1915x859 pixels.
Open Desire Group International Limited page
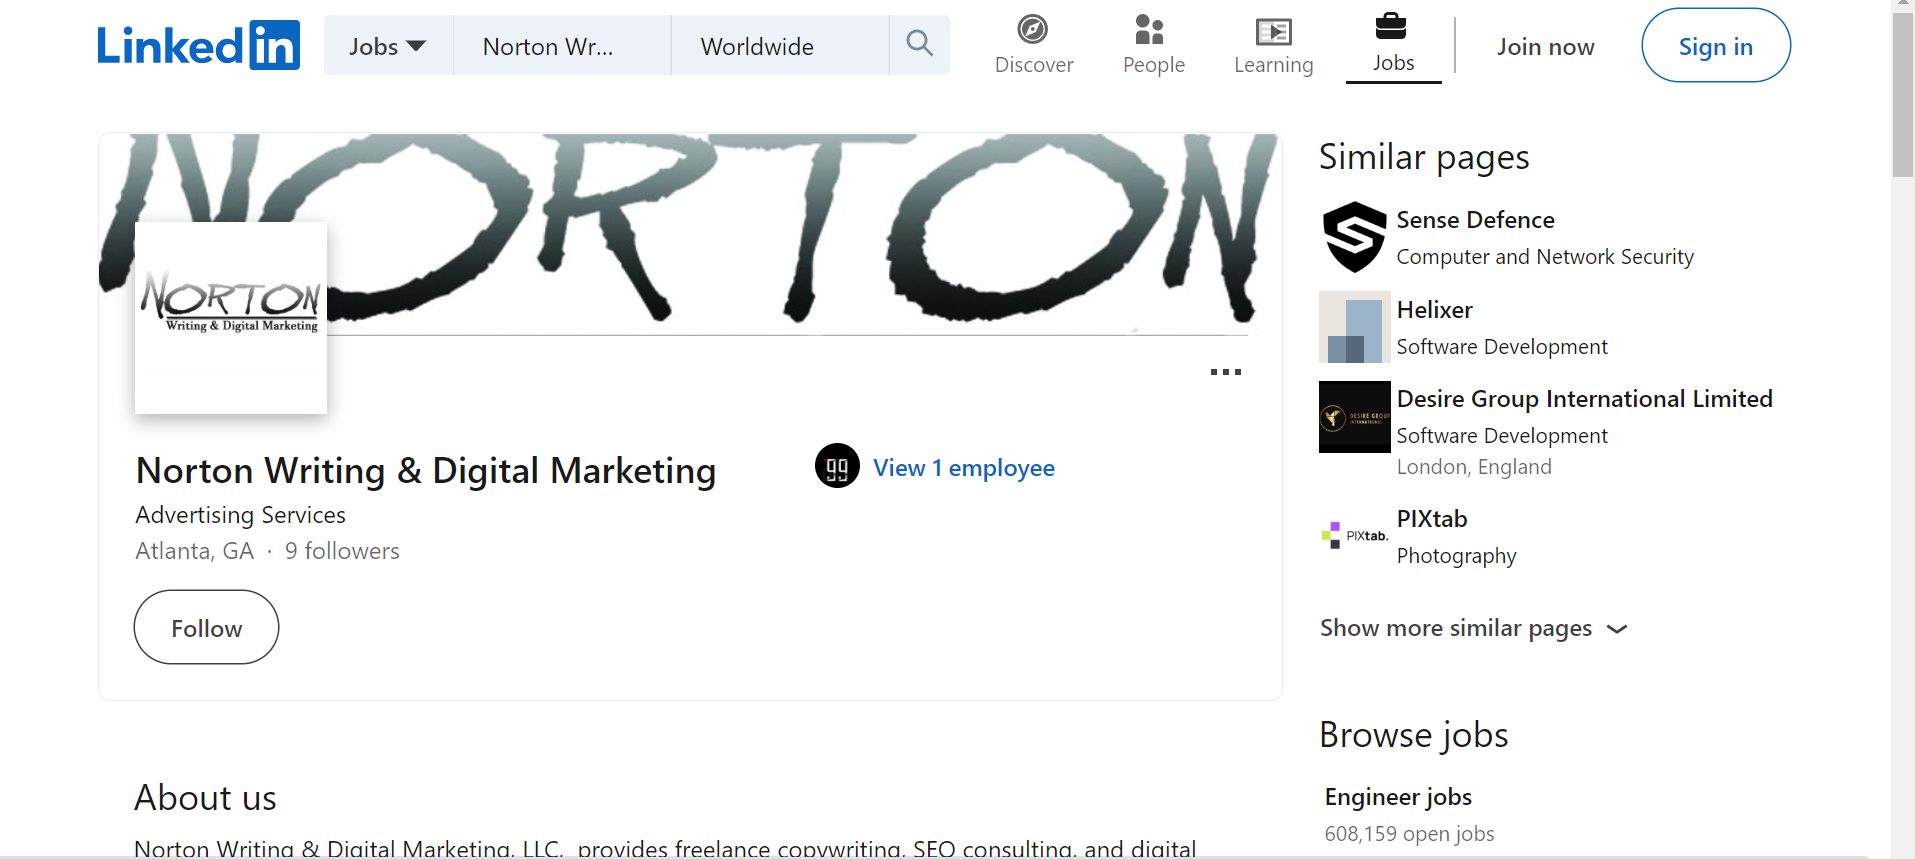coord(1584,399)
